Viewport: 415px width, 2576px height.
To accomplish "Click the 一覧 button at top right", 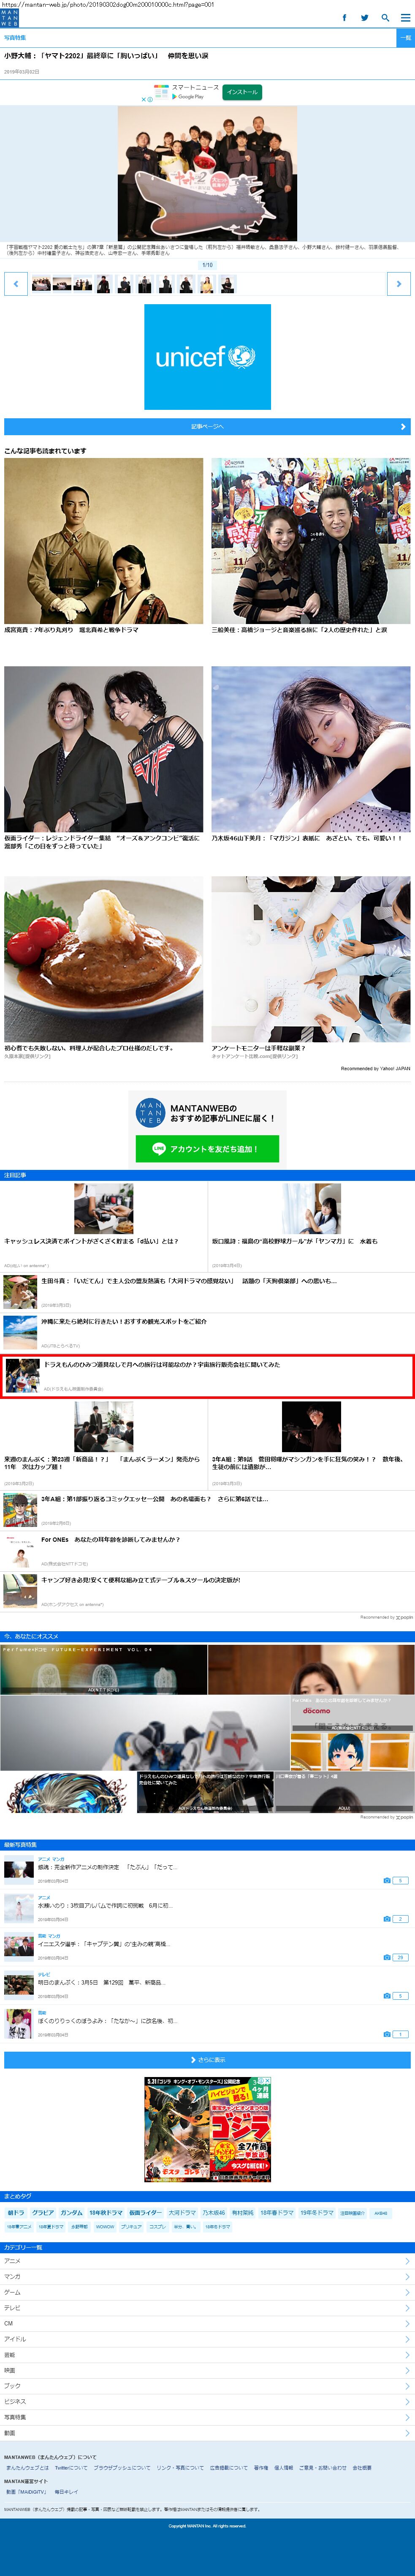I will pos(405,37).
